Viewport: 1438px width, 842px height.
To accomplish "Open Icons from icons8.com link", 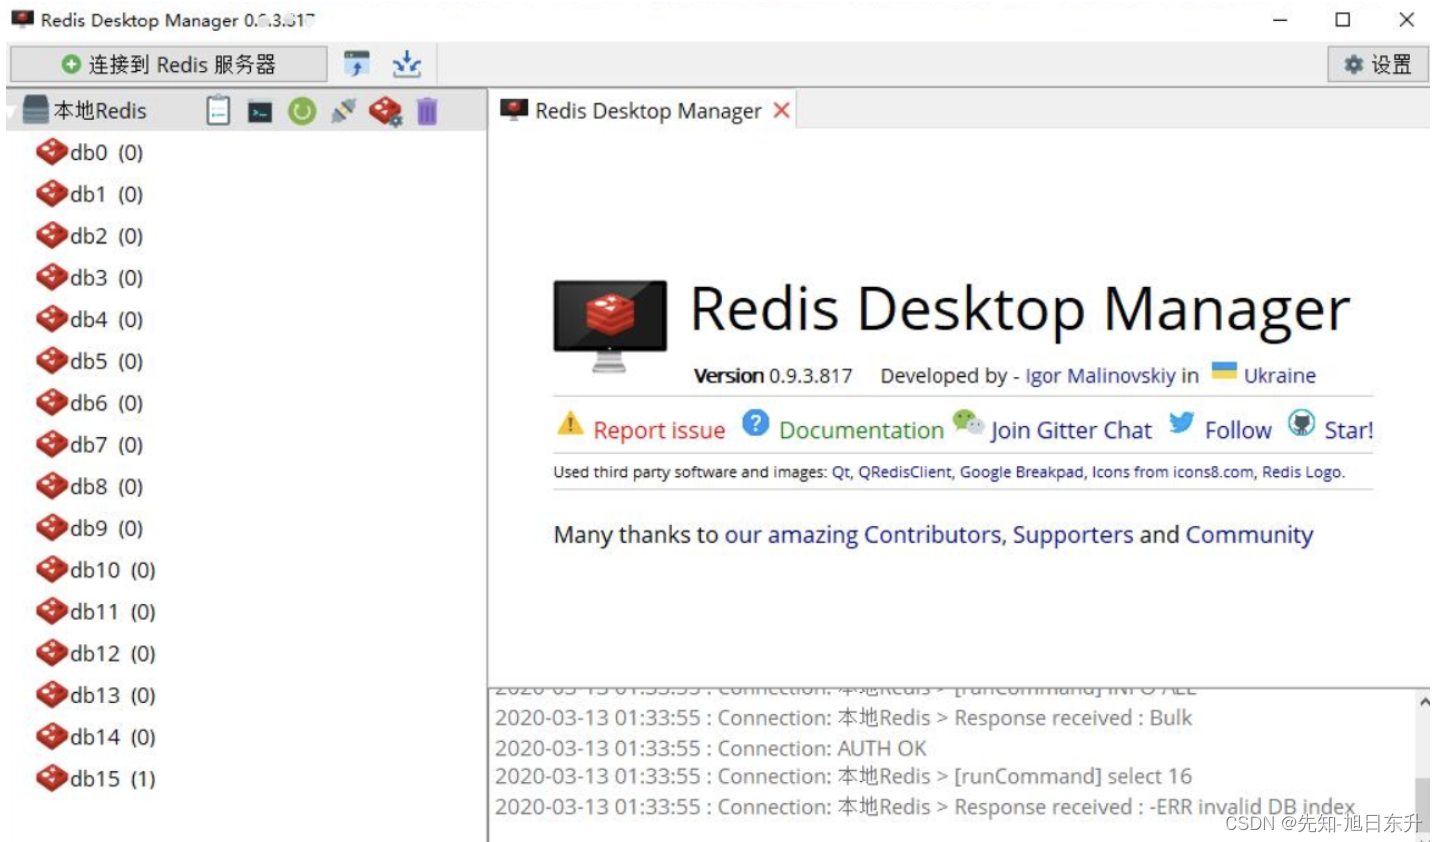I will pos(1172,472).
